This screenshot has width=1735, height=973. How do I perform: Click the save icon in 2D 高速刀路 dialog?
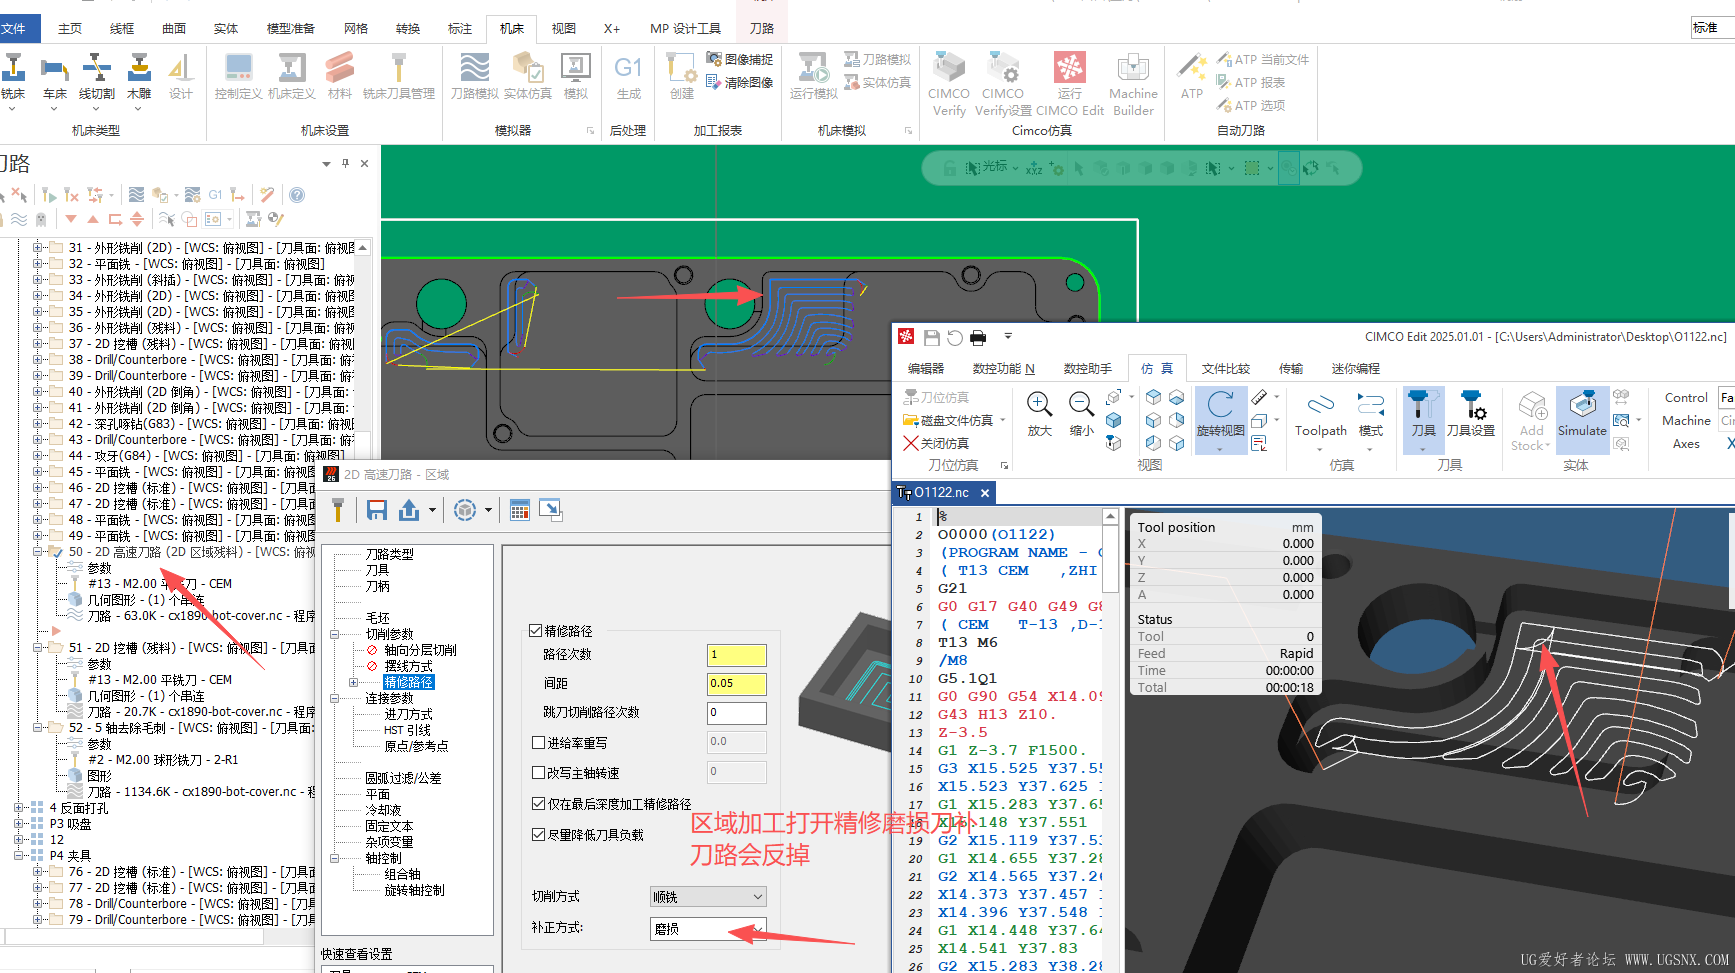(377, 510)
